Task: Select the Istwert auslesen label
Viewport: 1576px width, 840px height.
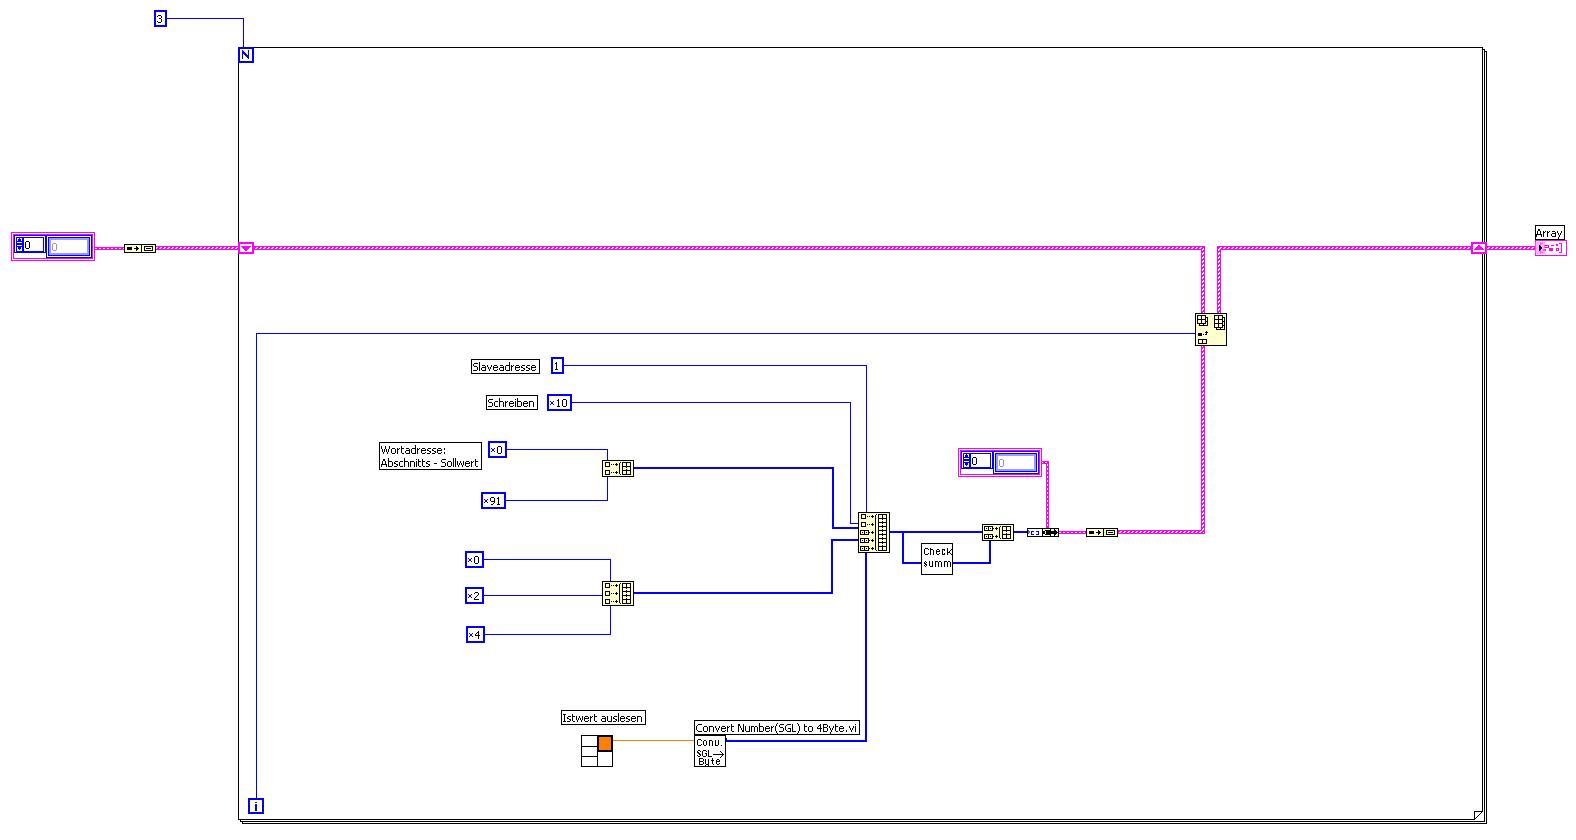Action: click(603, 718)
